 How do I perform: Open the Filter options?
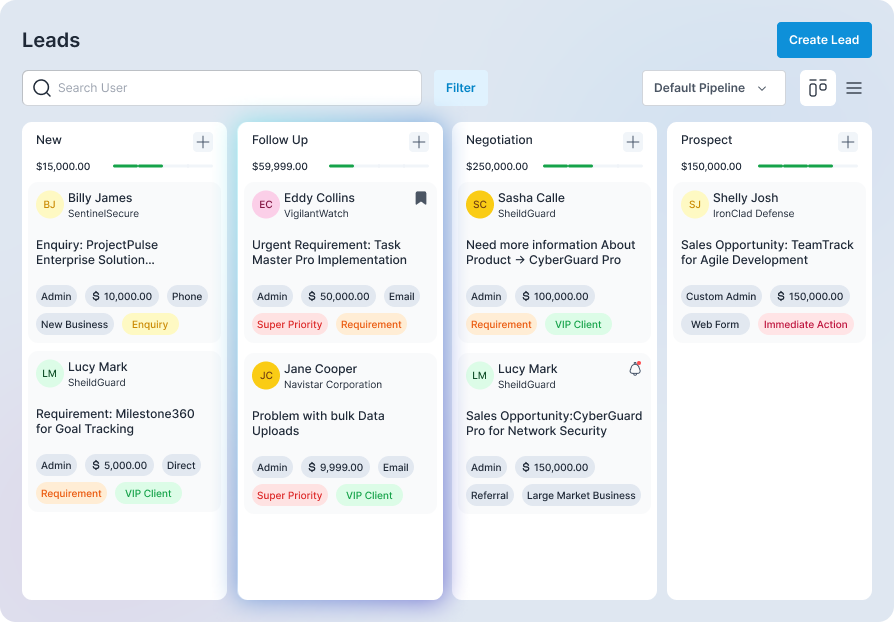pos(460,88)
